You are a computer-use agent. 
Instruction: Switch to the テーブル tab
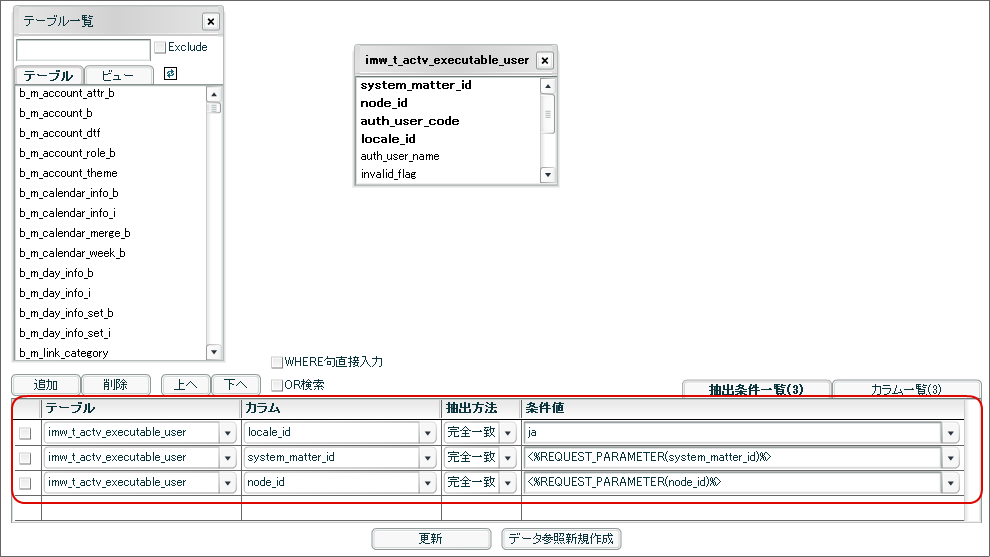pos(49,76)
